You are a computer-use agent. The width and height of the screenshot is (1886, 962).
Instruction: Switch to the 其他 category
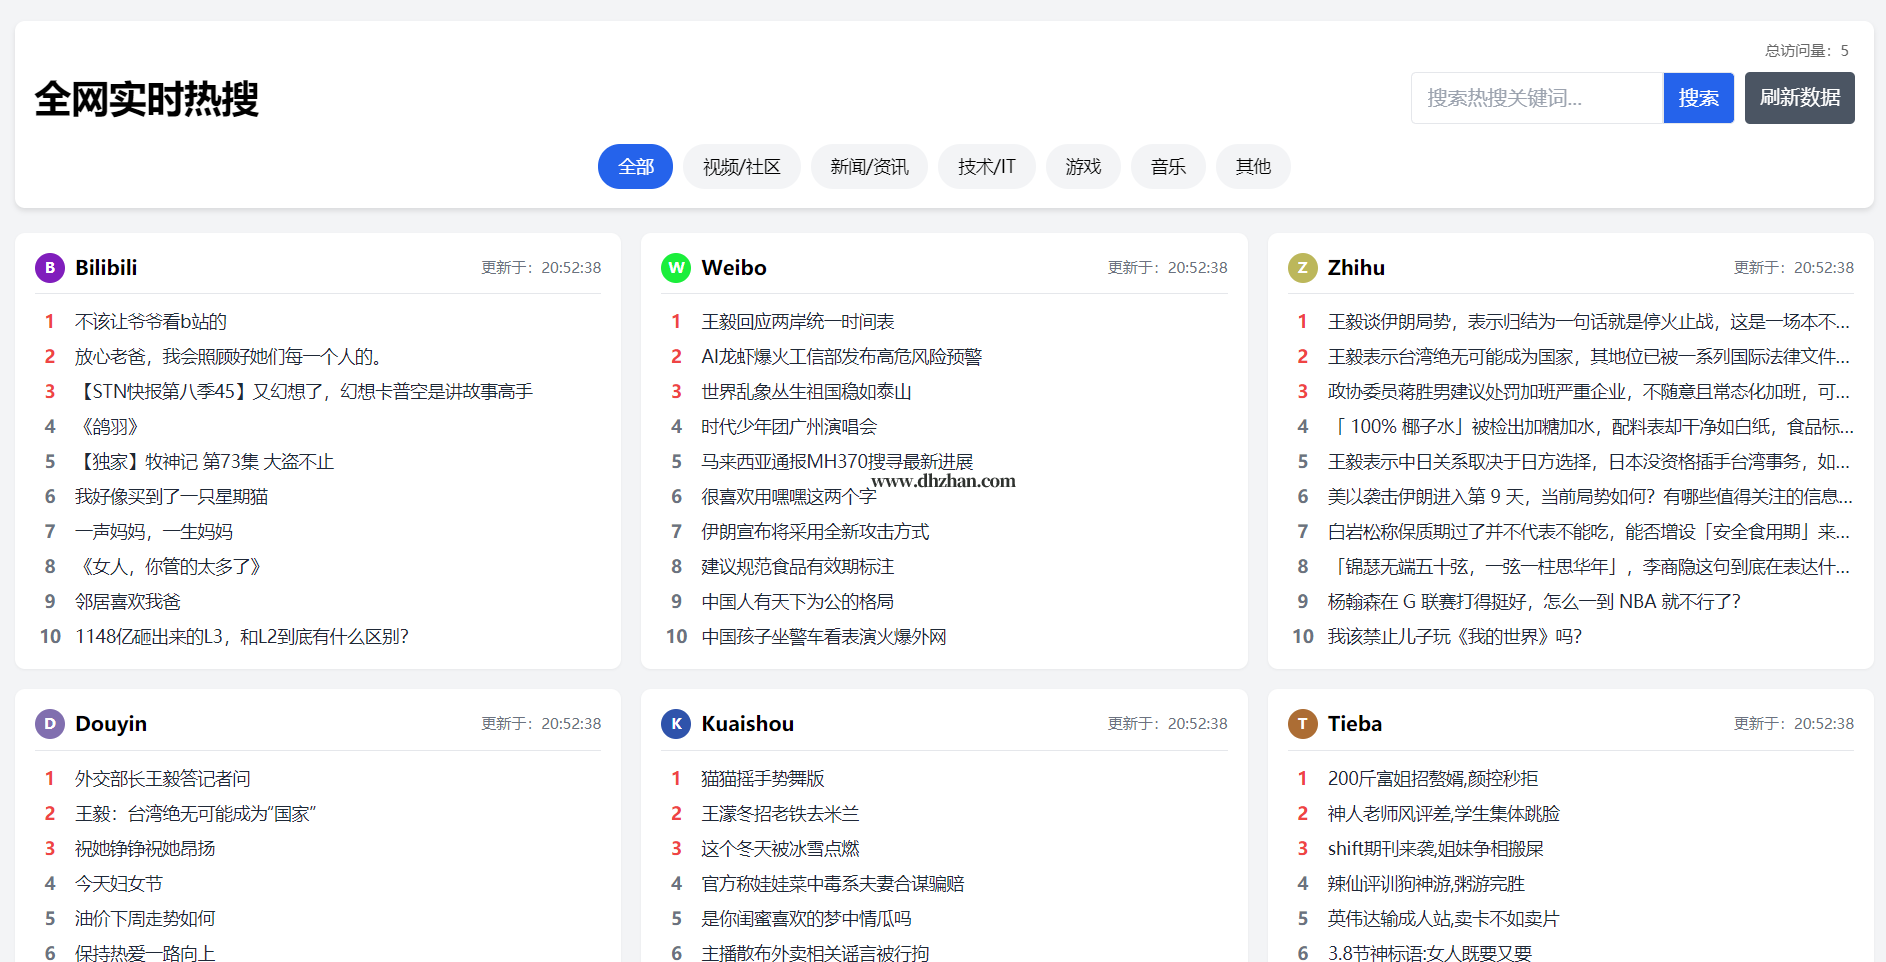[1253, 167]
